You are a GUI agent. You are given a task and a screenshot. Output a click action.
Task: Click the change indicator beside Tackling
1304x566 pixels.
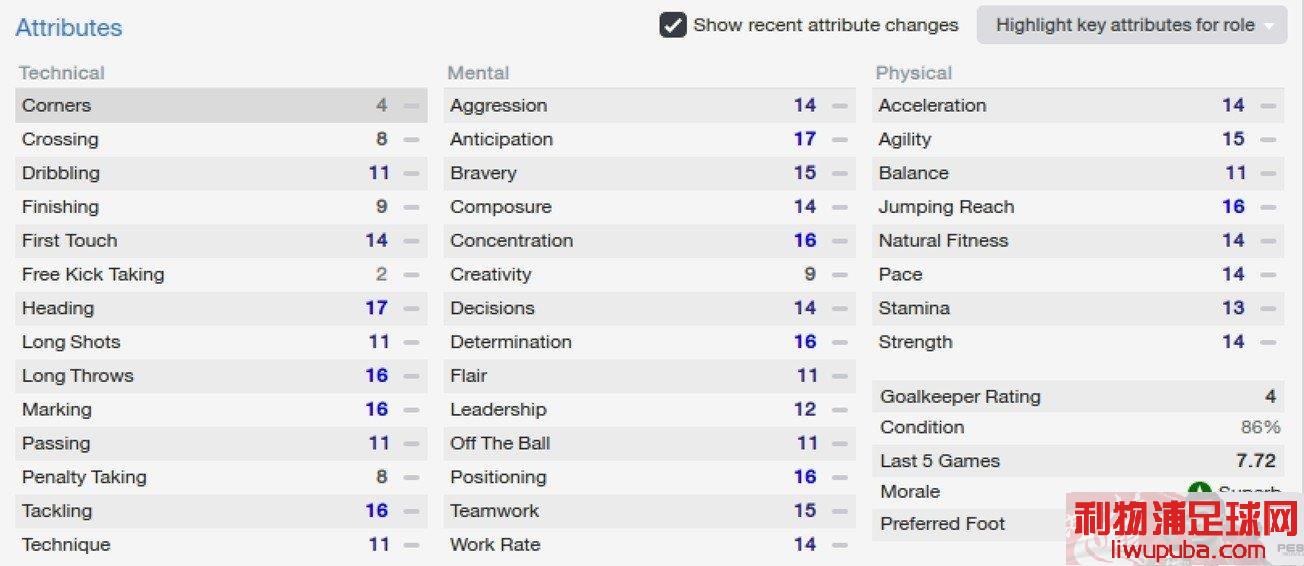411,511
